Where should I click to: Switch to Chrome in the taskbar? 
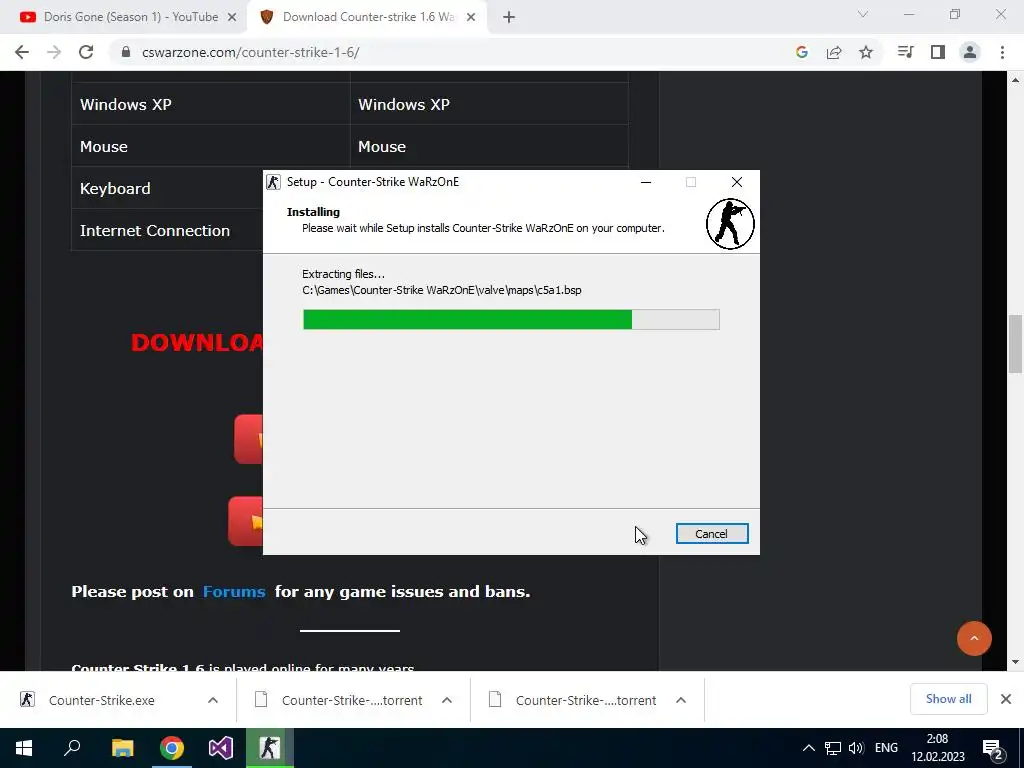pos(172,748)
